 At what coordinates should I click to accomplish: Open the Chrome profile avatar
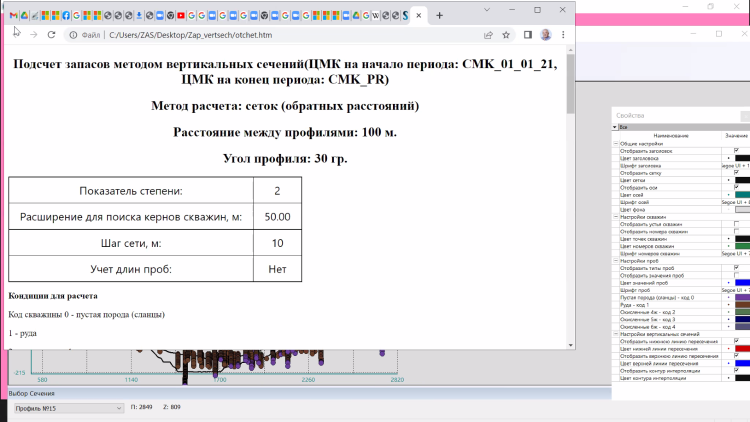(x=546, y=34)
